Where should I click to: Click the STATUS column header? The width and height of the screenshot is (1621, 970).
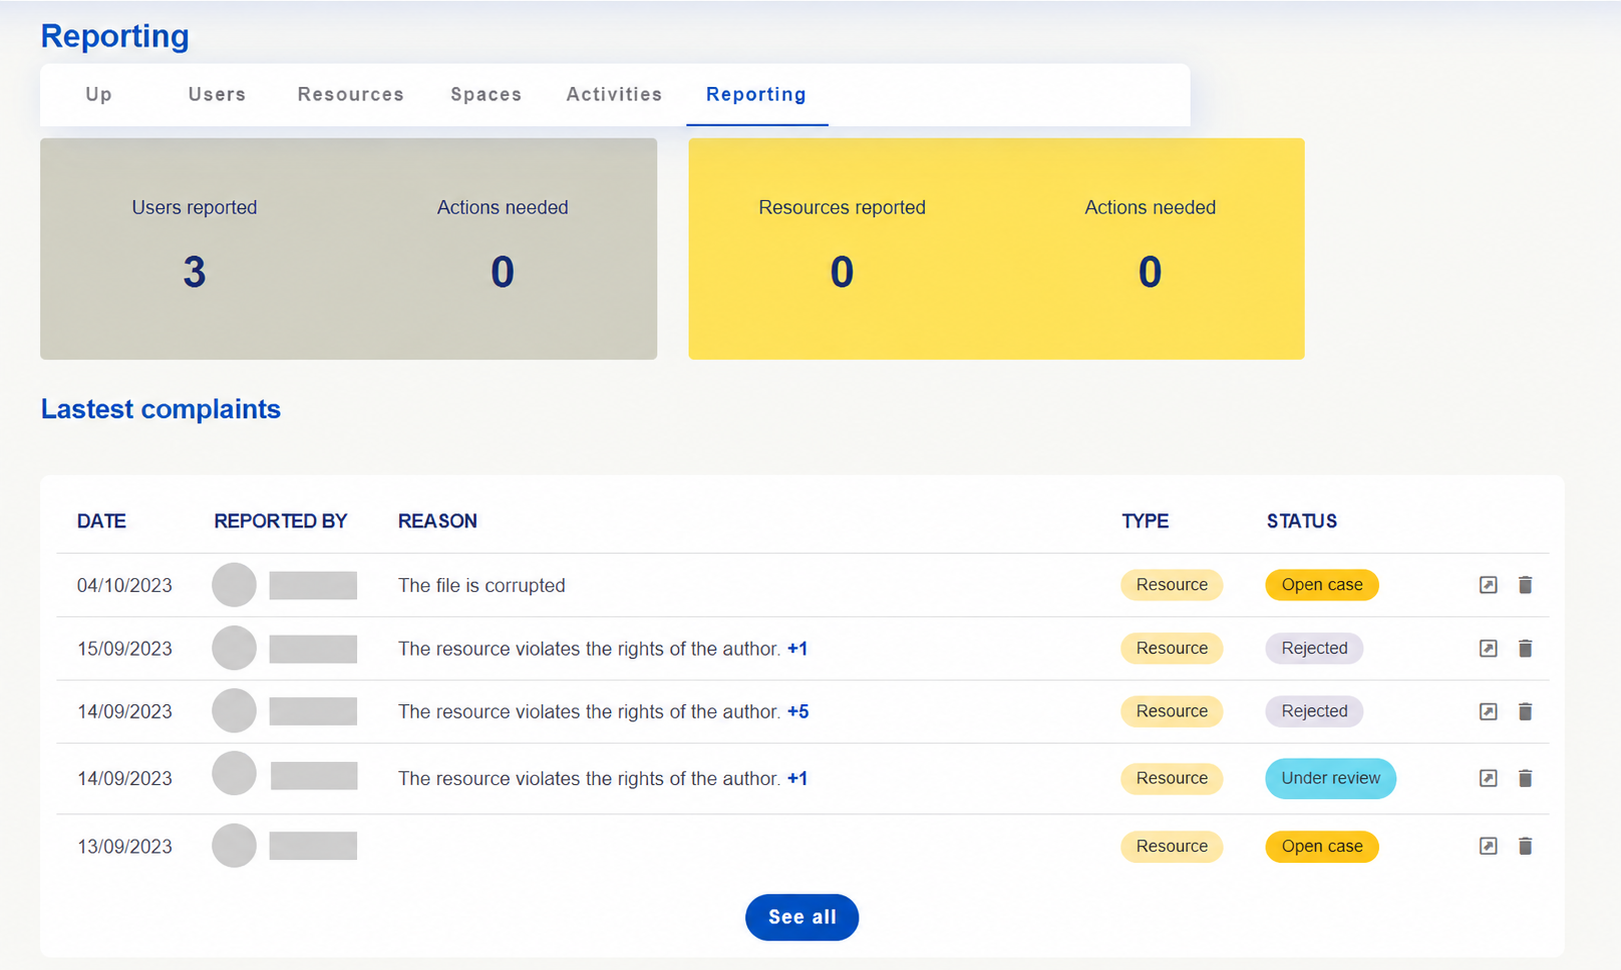point(1301,521)
